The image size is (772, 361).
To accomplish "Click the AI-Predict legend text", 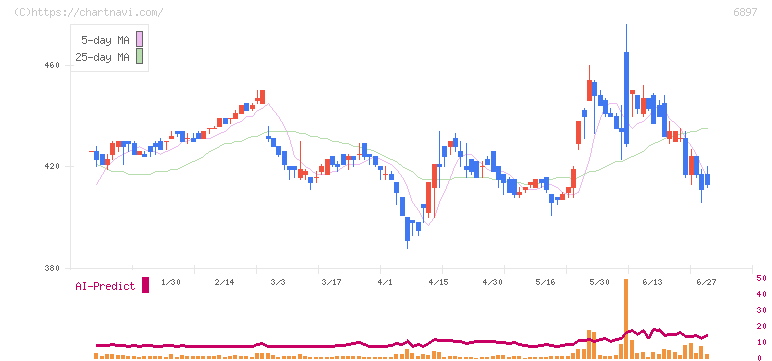I will (105, 286).
